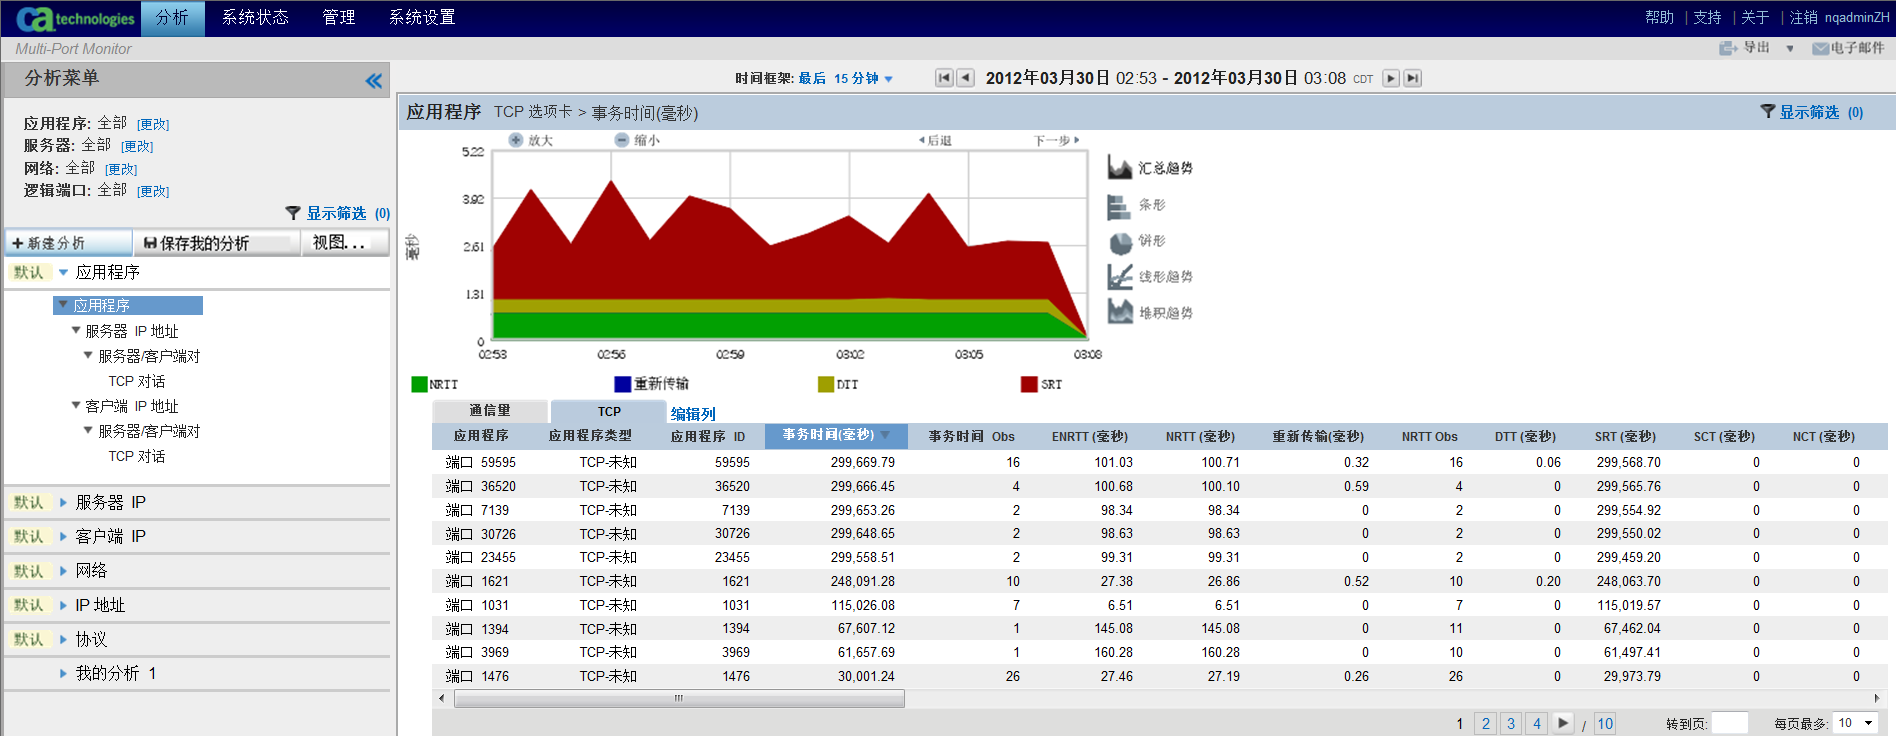
Task: Click the 缩小 zoom-out icon above chart
Action: [x=621, y=140]
